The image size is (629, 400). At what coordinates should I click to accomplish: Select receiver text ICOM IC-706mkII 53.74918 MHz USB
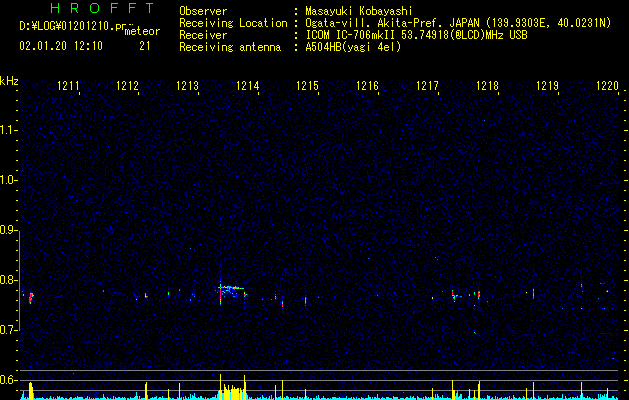click(x=416, y=35)
